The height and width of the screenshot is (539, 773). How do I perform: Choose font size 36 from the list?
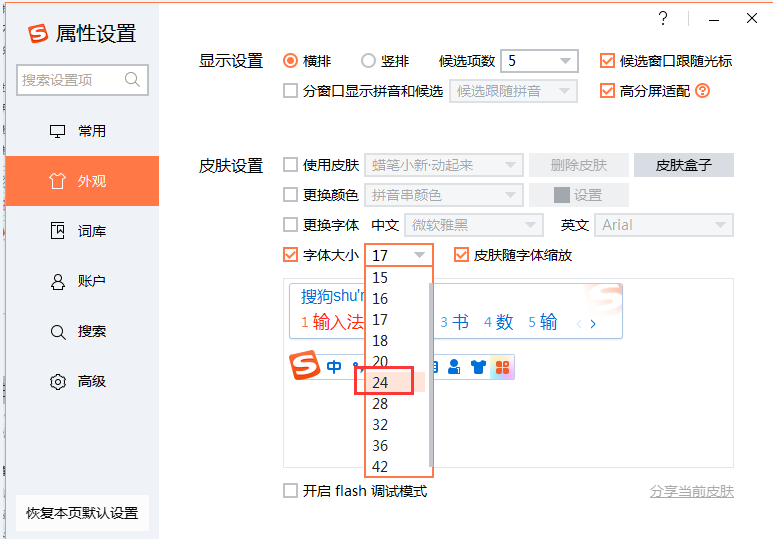[397, 446]
